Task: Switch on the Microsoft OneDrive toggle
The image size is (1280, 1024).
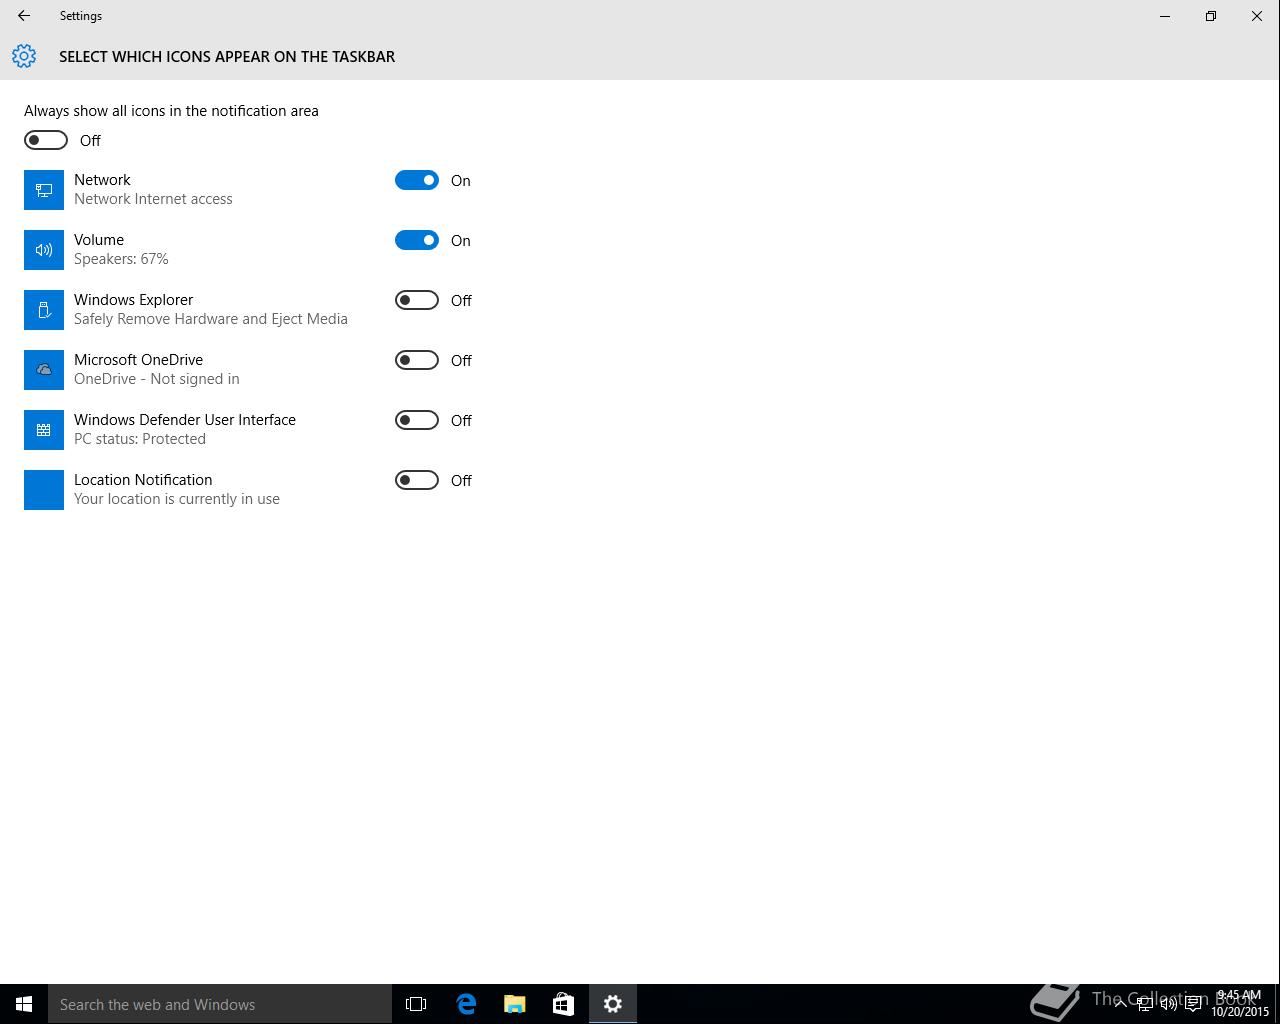Action: coord(417,360)
